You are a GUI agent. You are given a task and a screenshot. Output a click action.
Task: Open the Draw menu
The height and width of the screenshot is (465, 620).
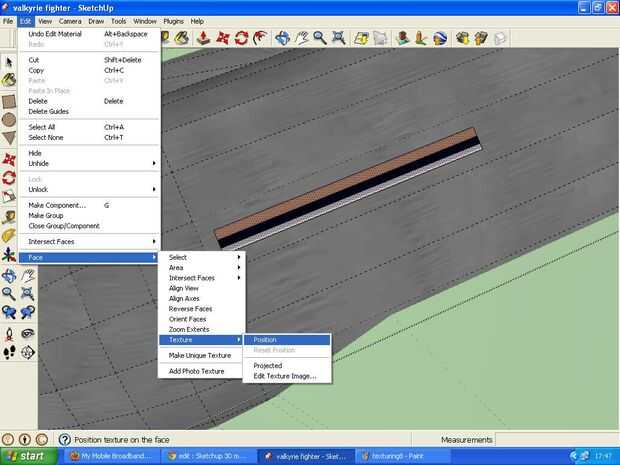coord(96,21)
